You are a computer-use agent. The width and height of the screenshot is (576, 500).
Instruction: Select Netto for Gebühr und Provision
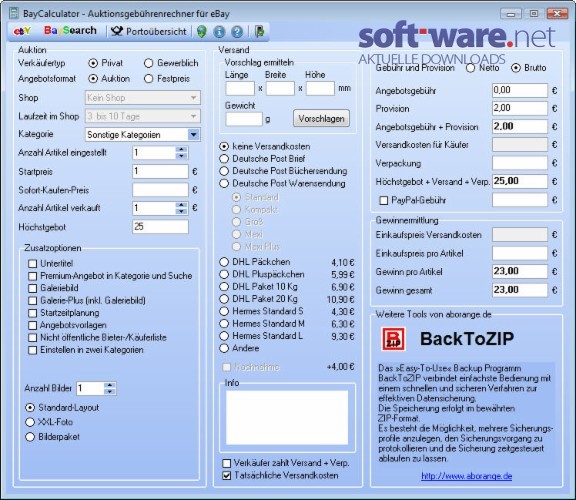[470, 68]
